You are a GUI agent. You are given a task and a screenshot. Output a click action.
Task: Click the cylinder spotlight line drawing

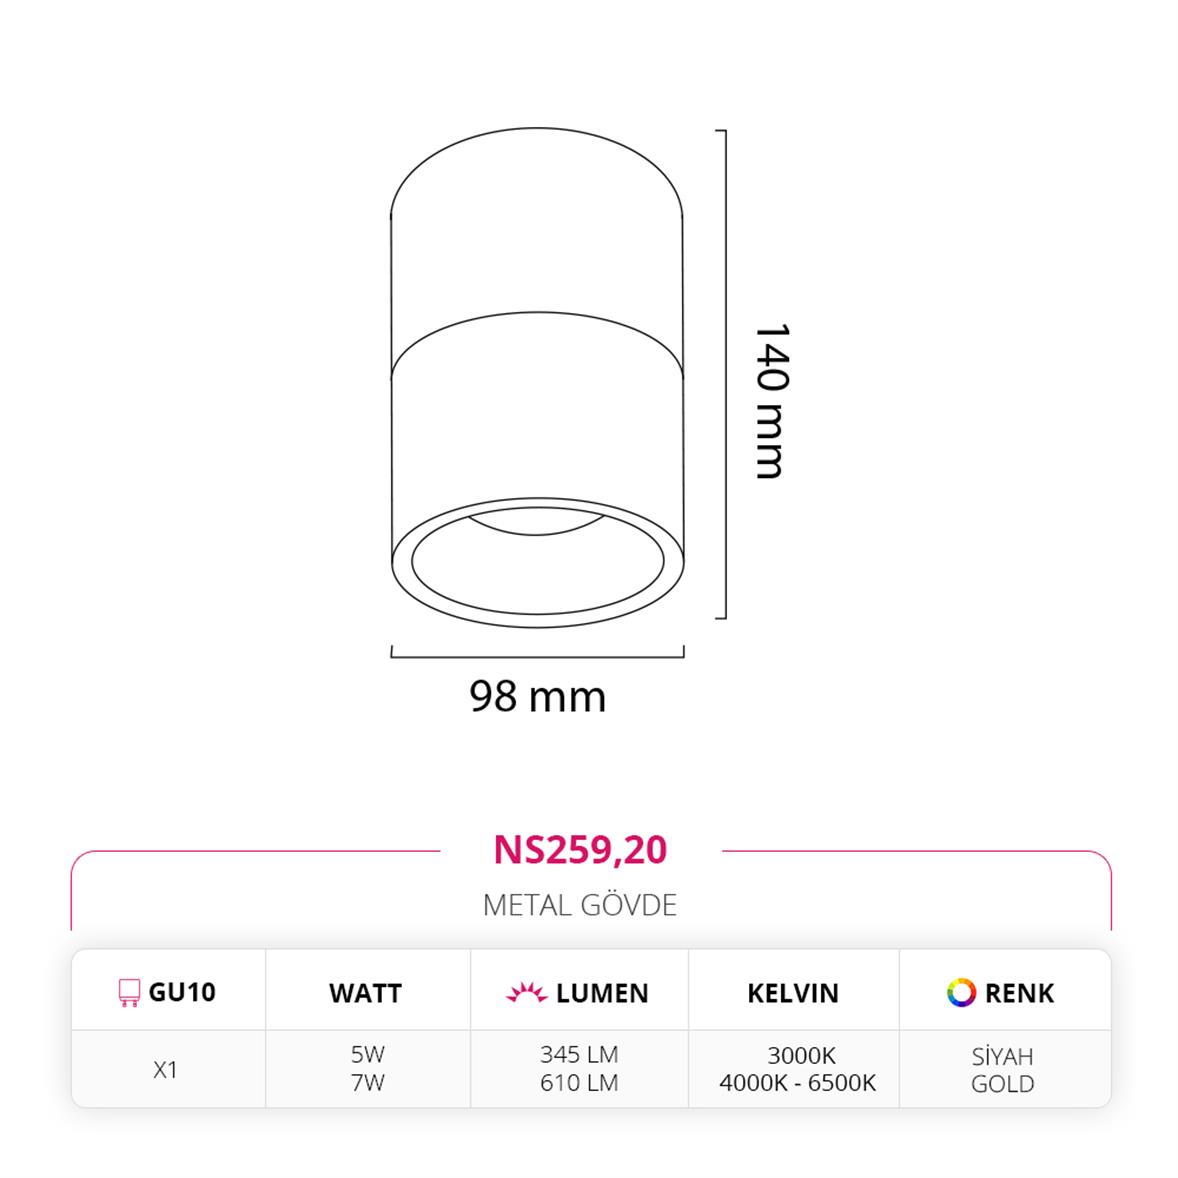537,377
